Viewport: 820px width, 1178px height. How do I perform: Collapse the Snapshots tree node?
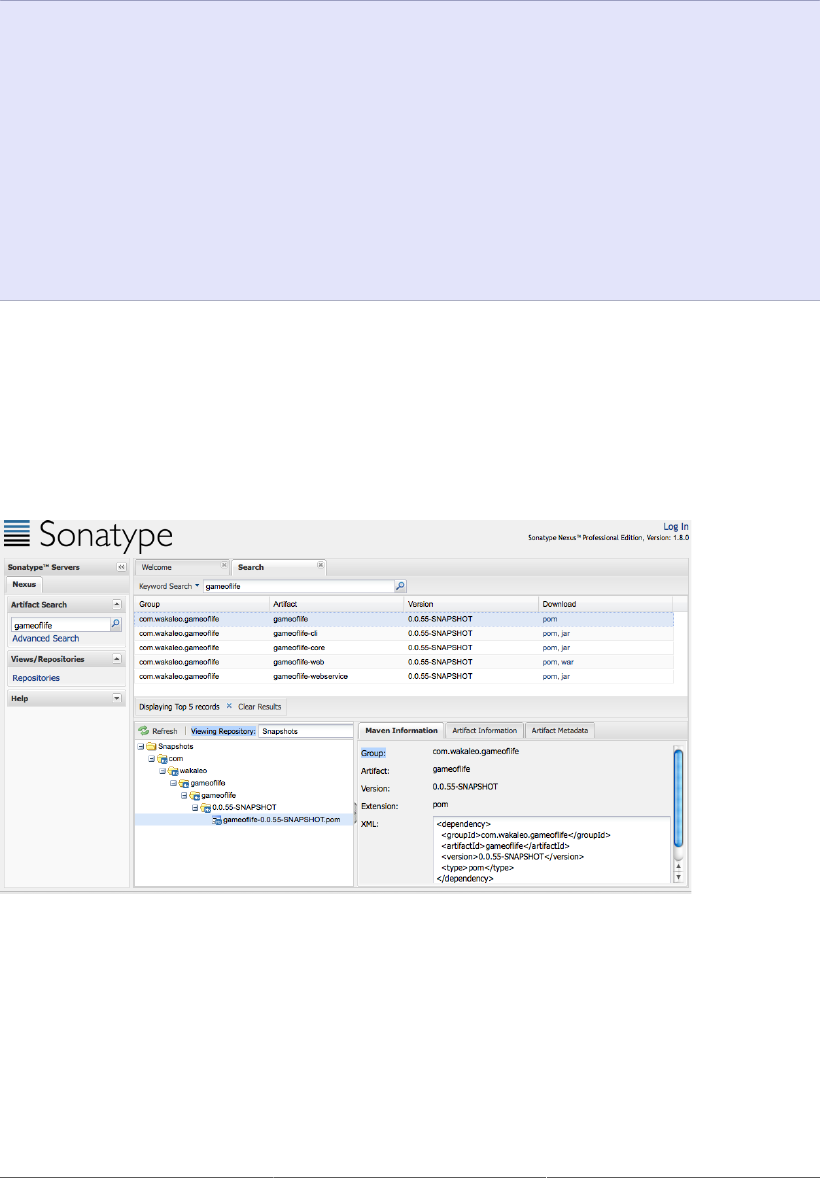click(x=141, y=747)
